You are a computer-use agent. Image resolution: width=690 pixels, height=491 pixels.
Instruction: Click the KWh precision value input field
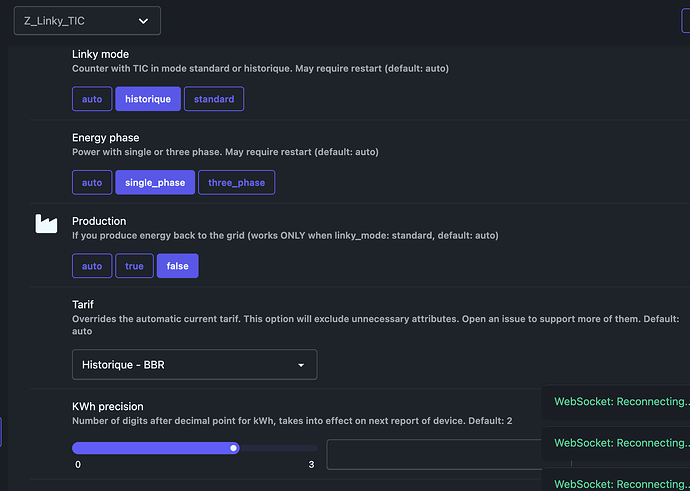(x=436, y=454)
